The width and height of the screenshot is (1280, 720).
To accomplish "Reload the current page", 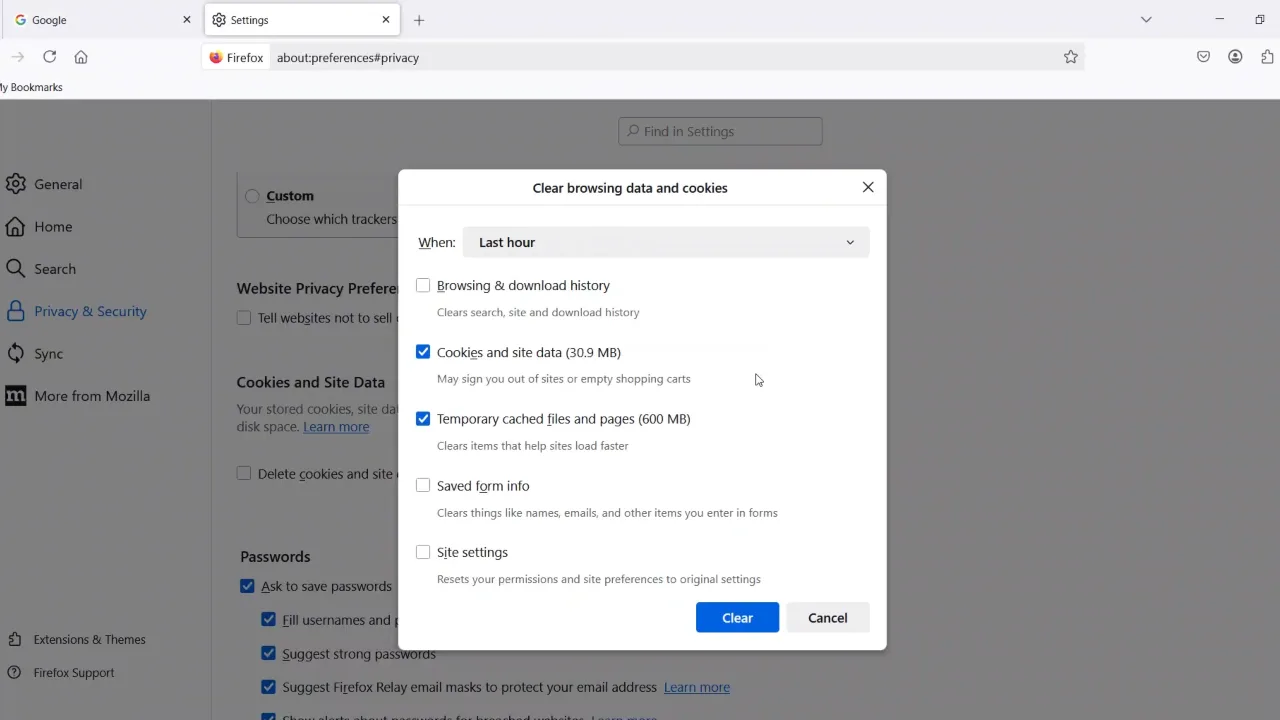I will (x=49, y=57).
